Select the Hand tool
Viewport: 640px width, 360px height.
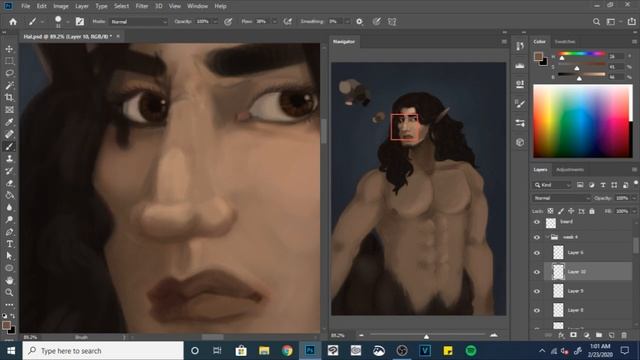pos(9,280)
